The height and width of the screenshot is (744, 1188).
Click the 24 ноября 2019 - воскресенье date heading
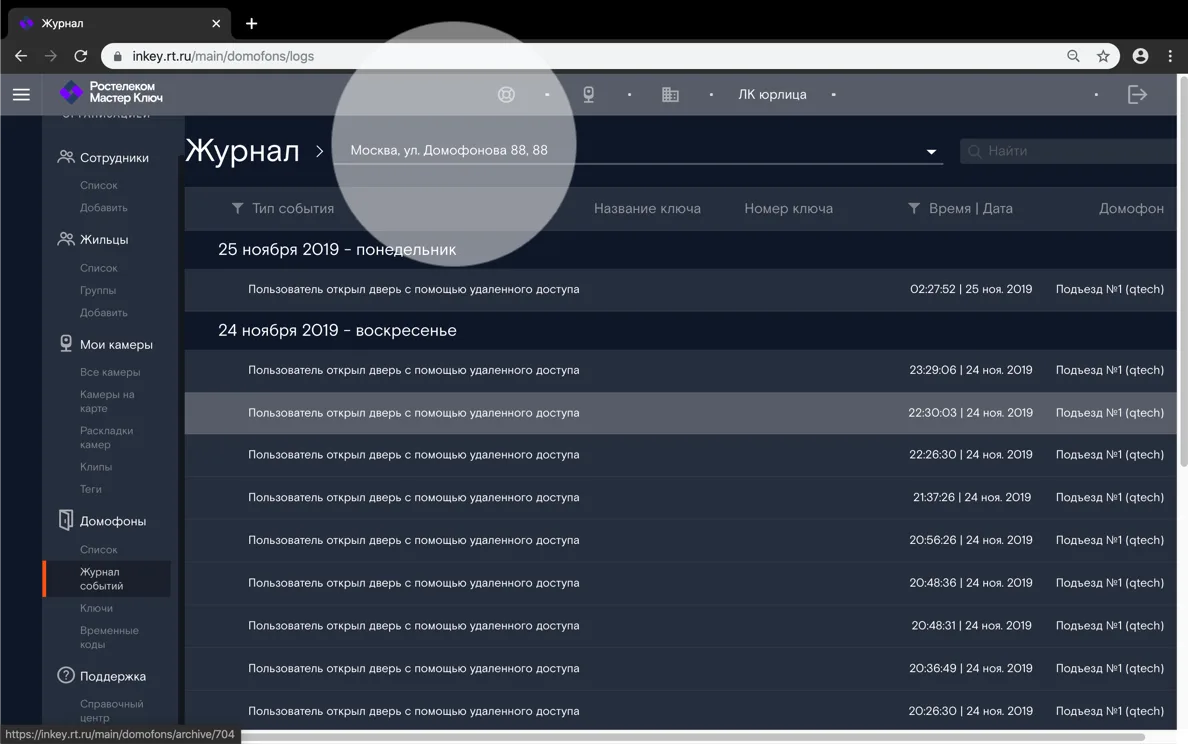point(337,330)
